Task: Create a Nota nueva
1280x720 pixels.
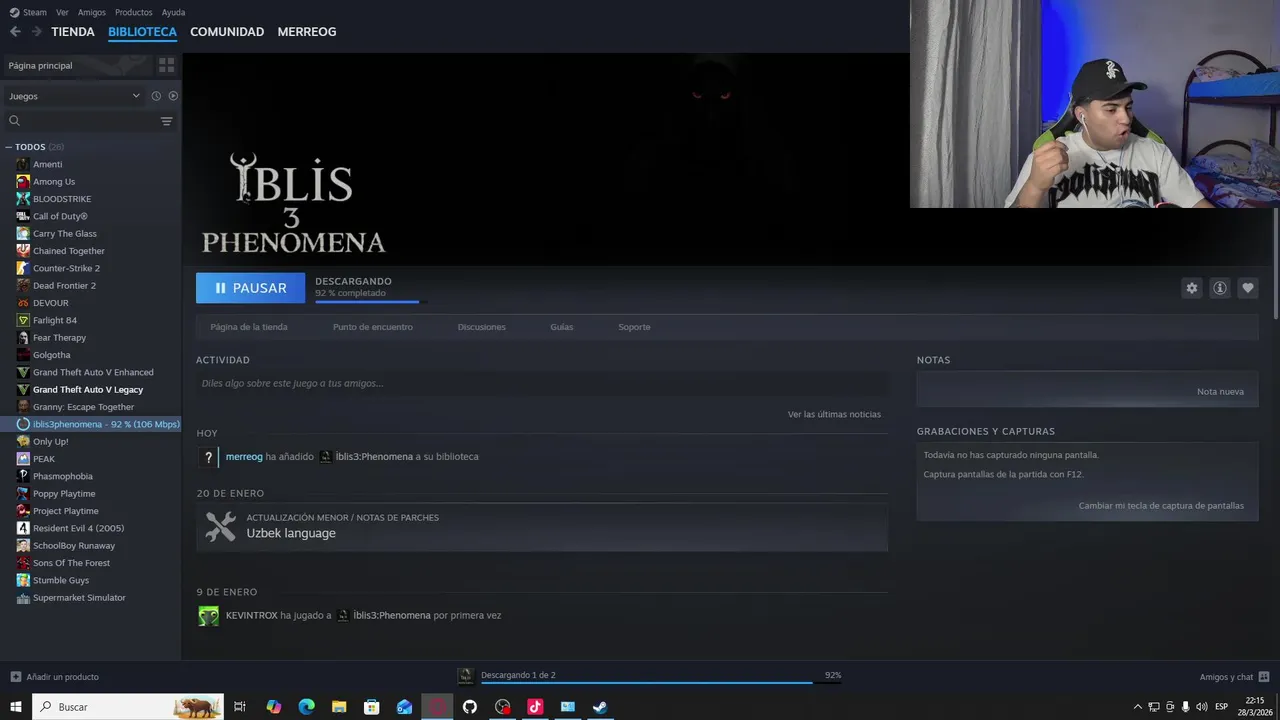Action: coord(1220,391)
